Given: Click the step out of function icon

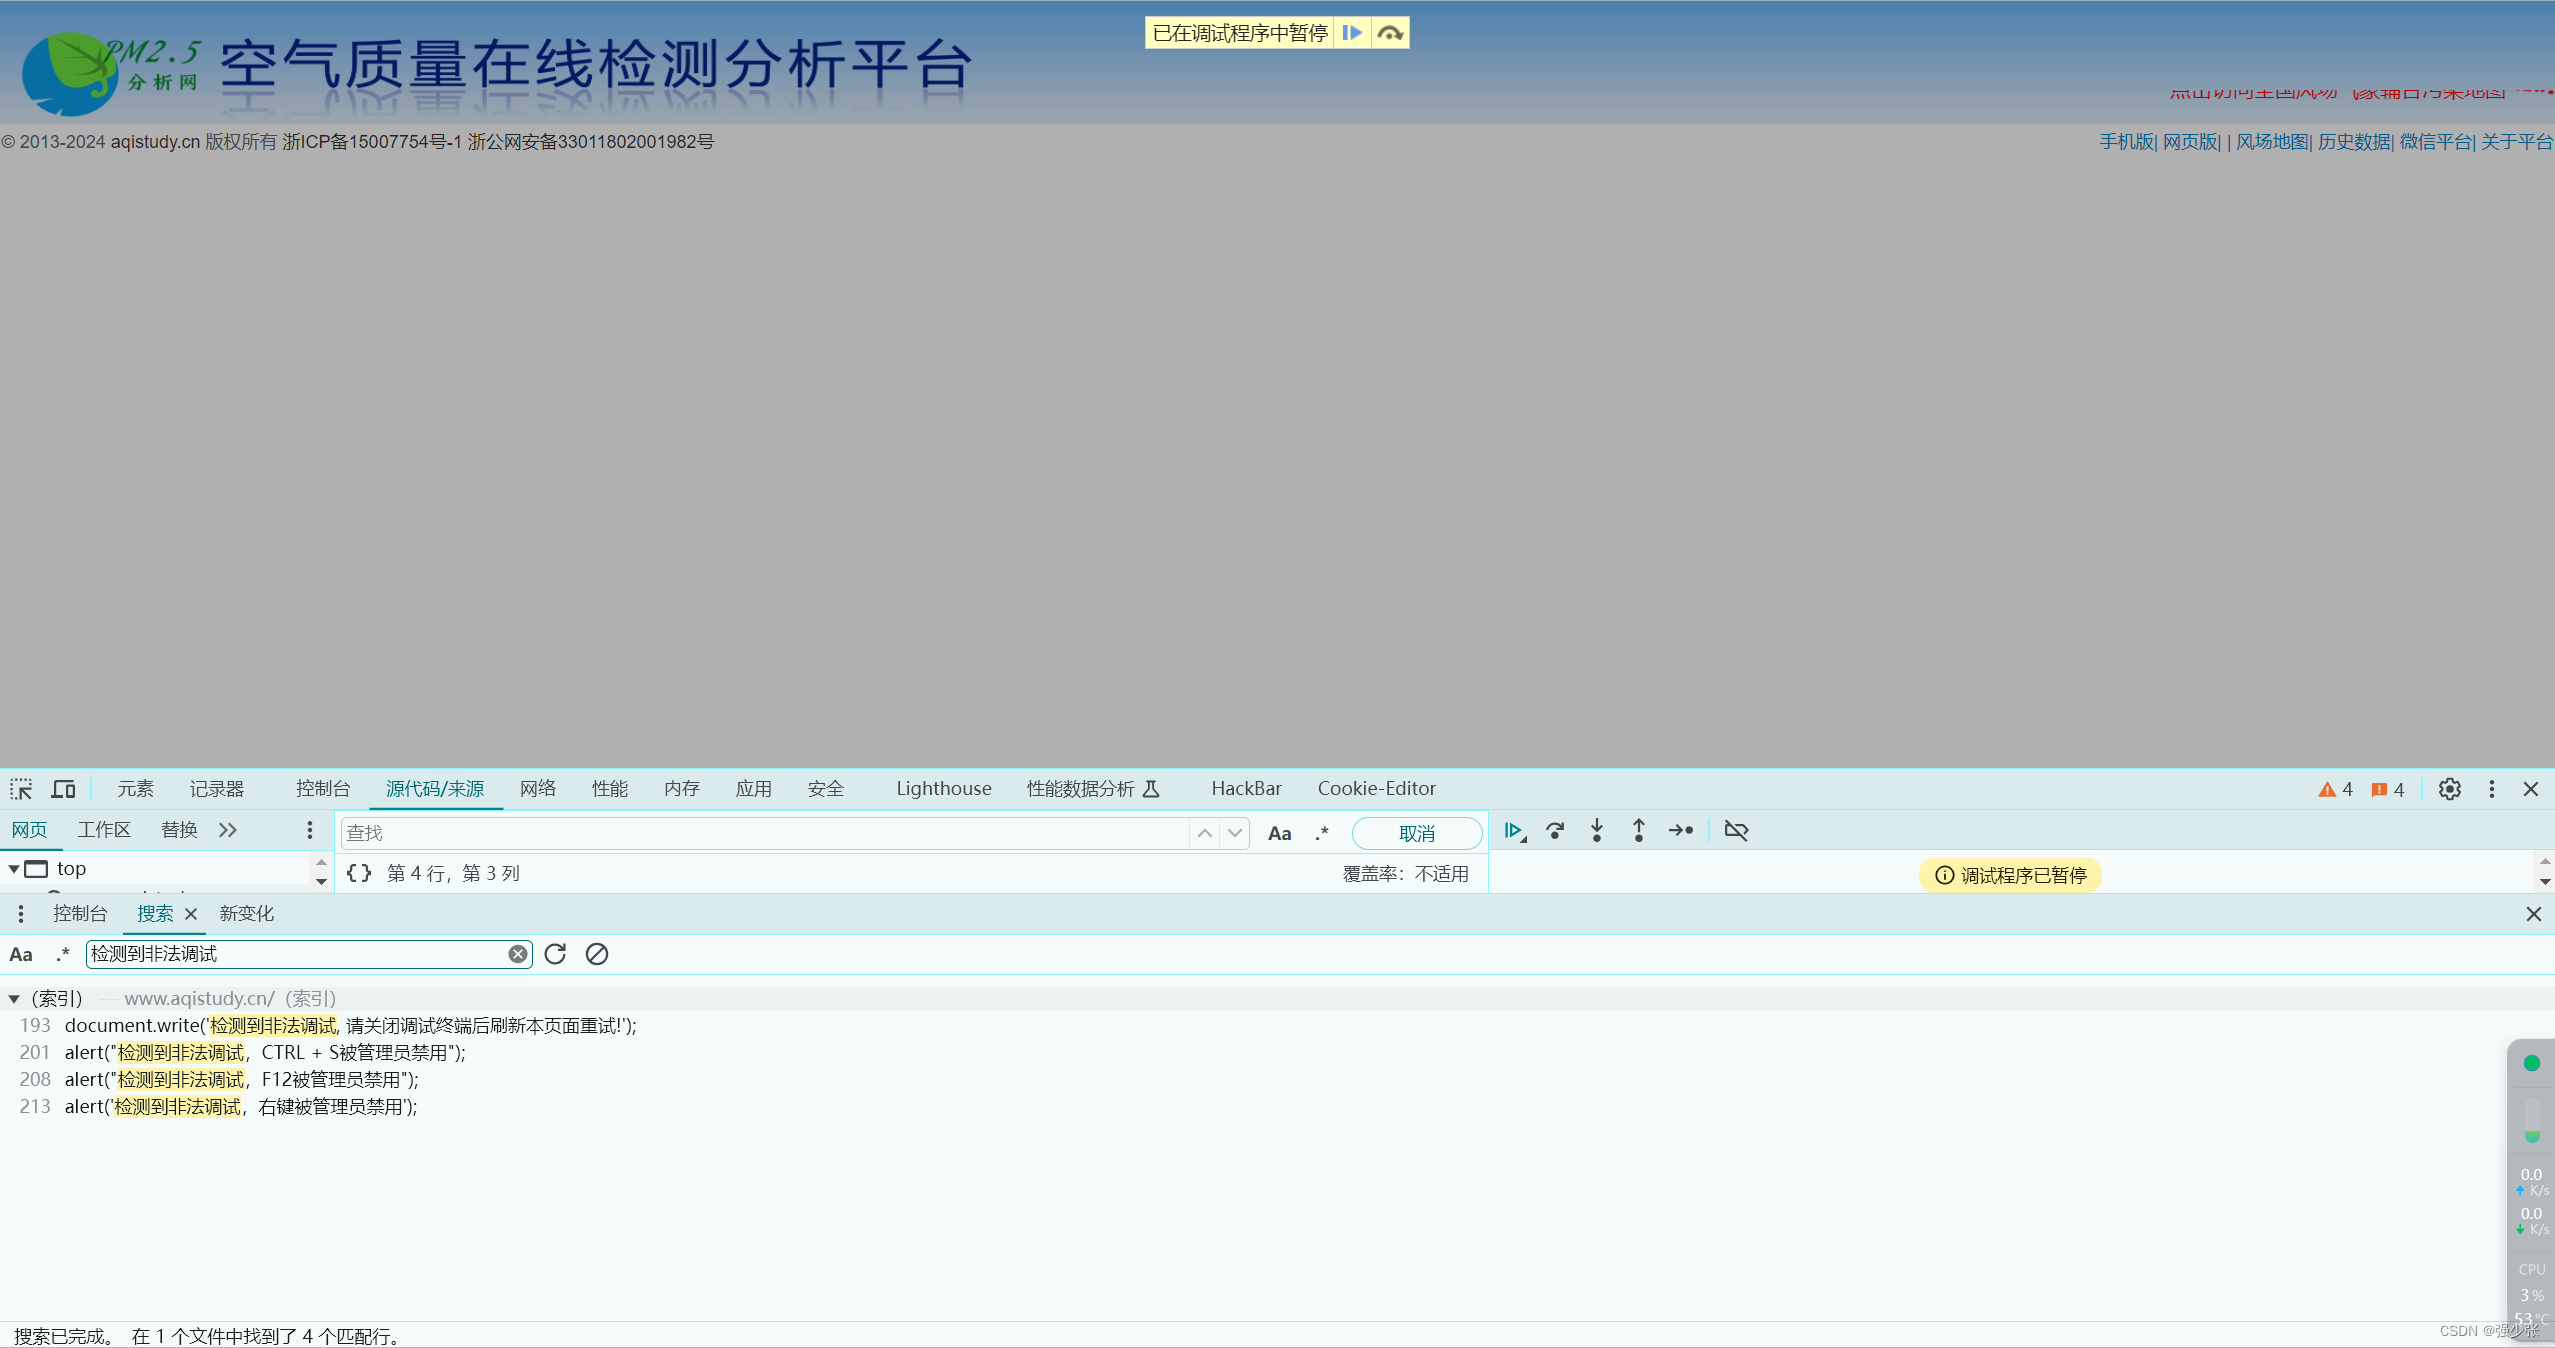Looking at the screenshot, I should pos(1639,831).
